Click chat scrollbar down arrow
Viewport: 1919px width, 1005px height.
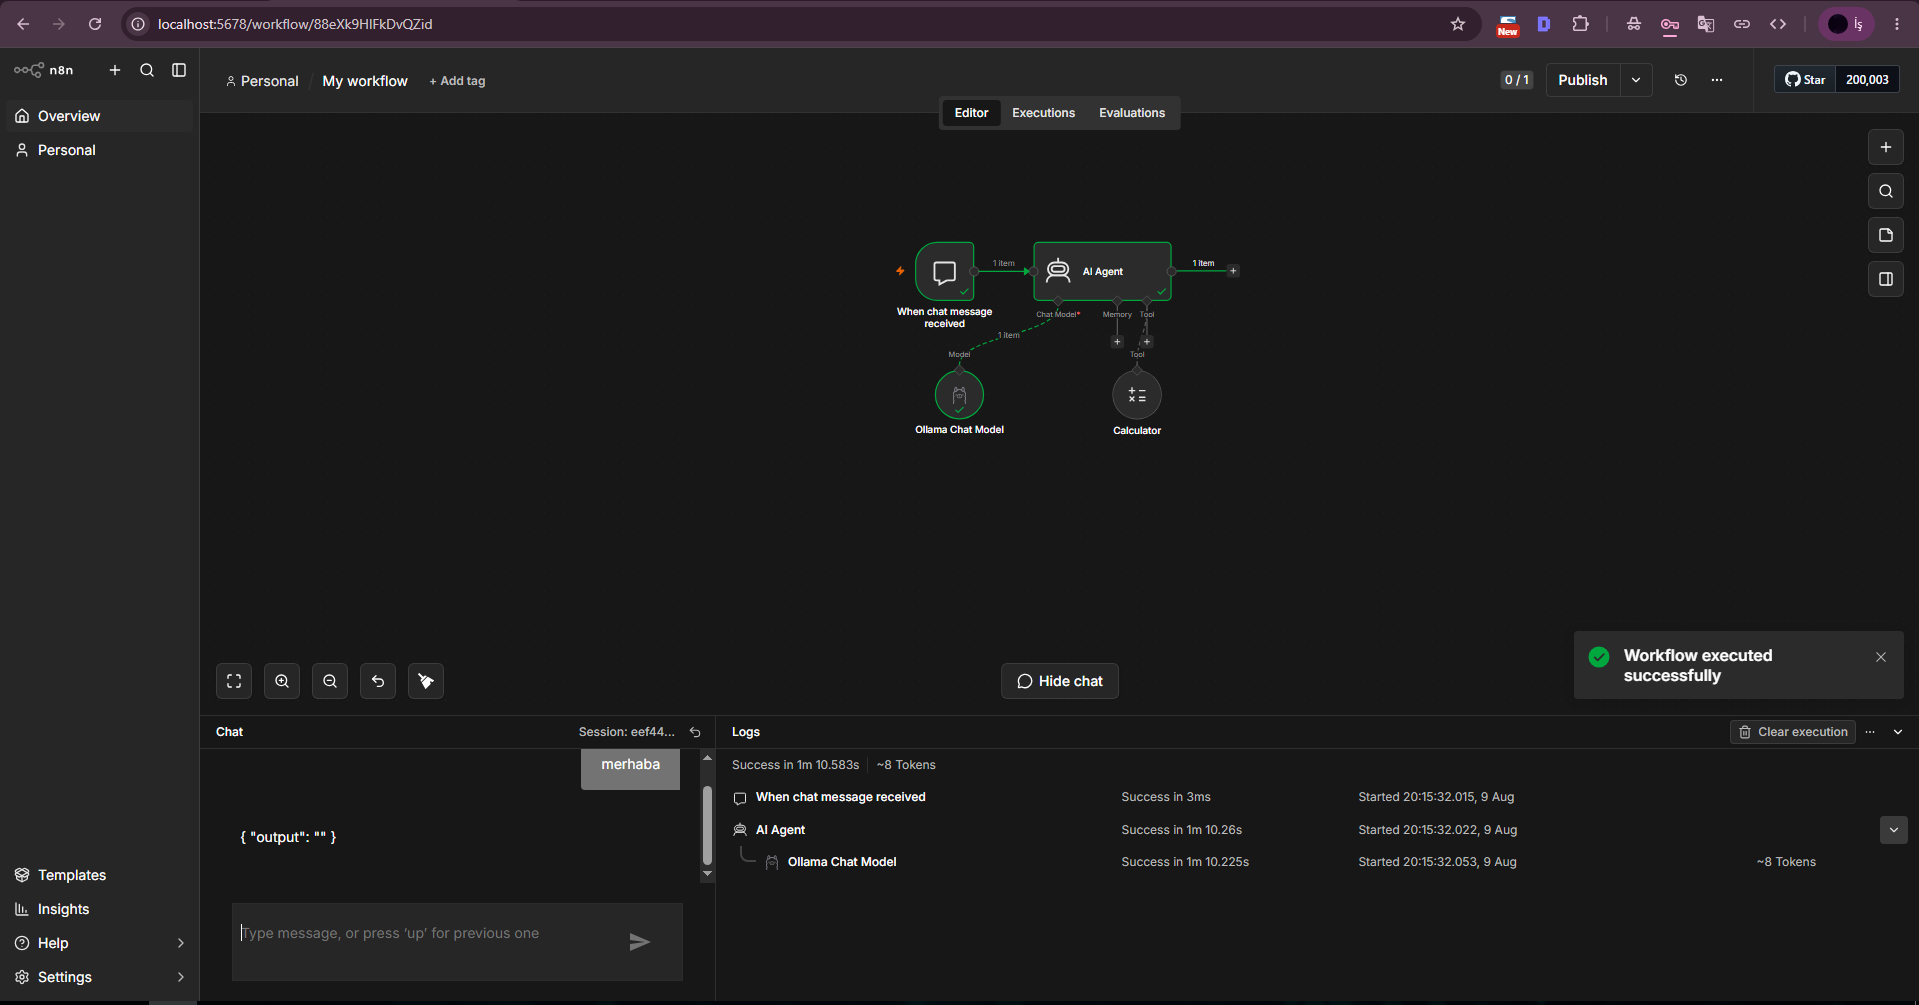[x=707, y=874]
